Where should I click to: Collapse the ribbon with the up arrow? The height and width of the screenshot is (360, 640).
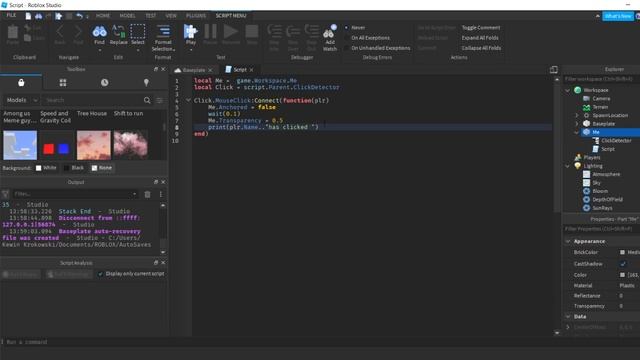tap(598, 16)
